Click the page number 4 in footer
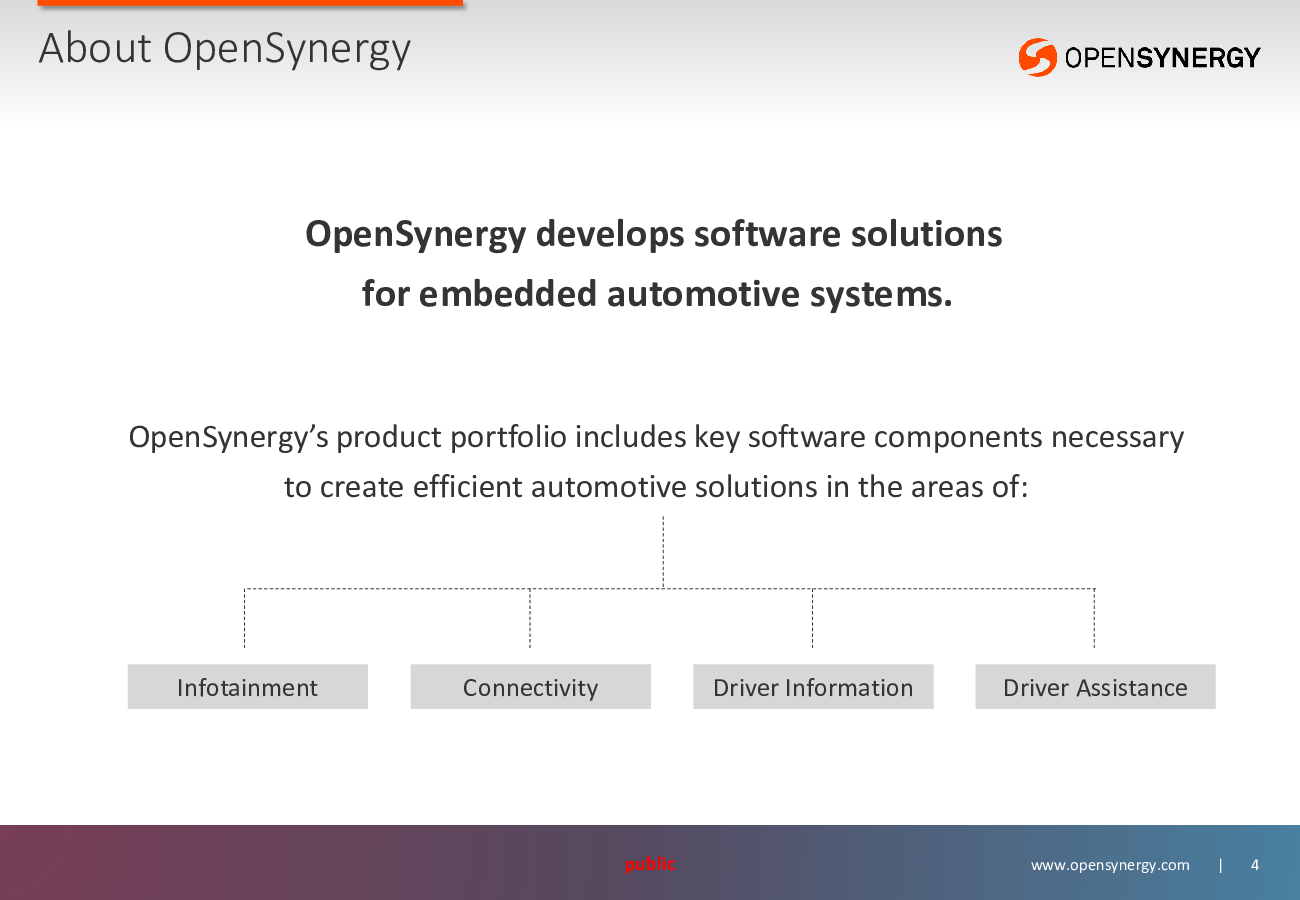Image resolution: width=1300 pixels, height=900 pixels. click(x=1255, y=865)
